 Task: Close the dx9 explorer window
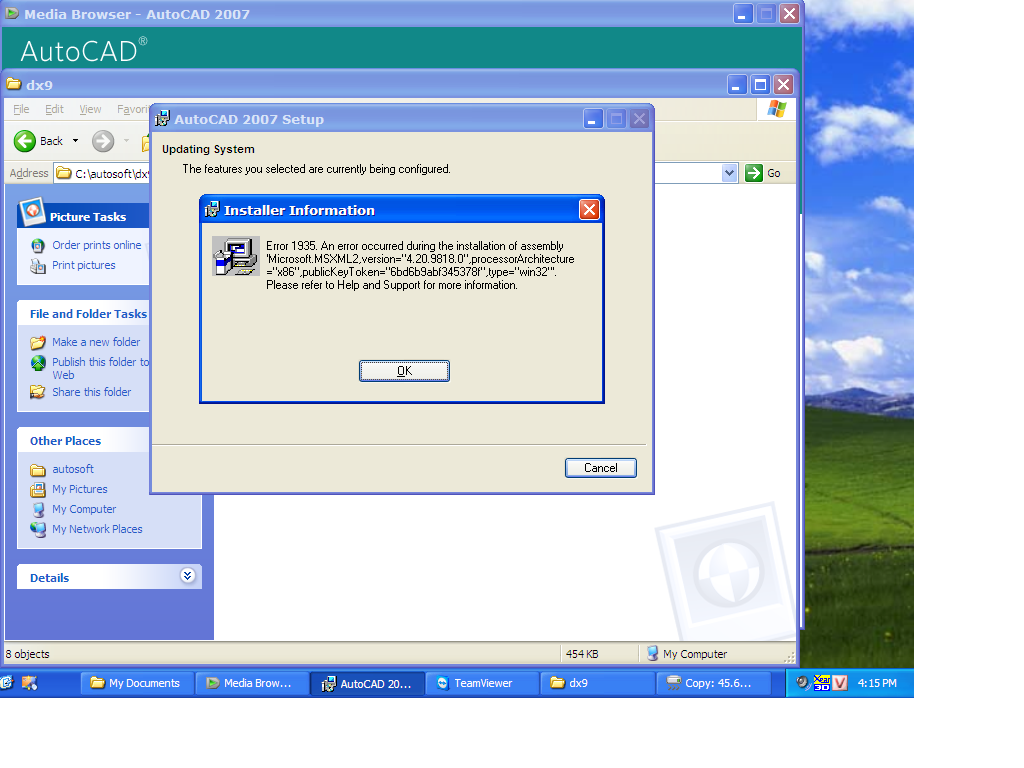coord(784,84)
